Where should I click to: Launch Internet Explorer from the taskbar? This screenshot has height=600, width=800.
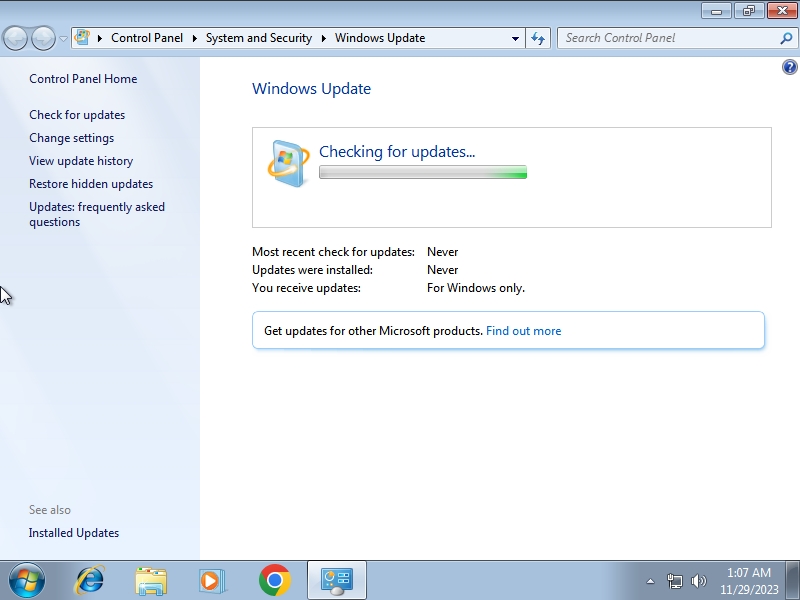(x=90, y=581)
